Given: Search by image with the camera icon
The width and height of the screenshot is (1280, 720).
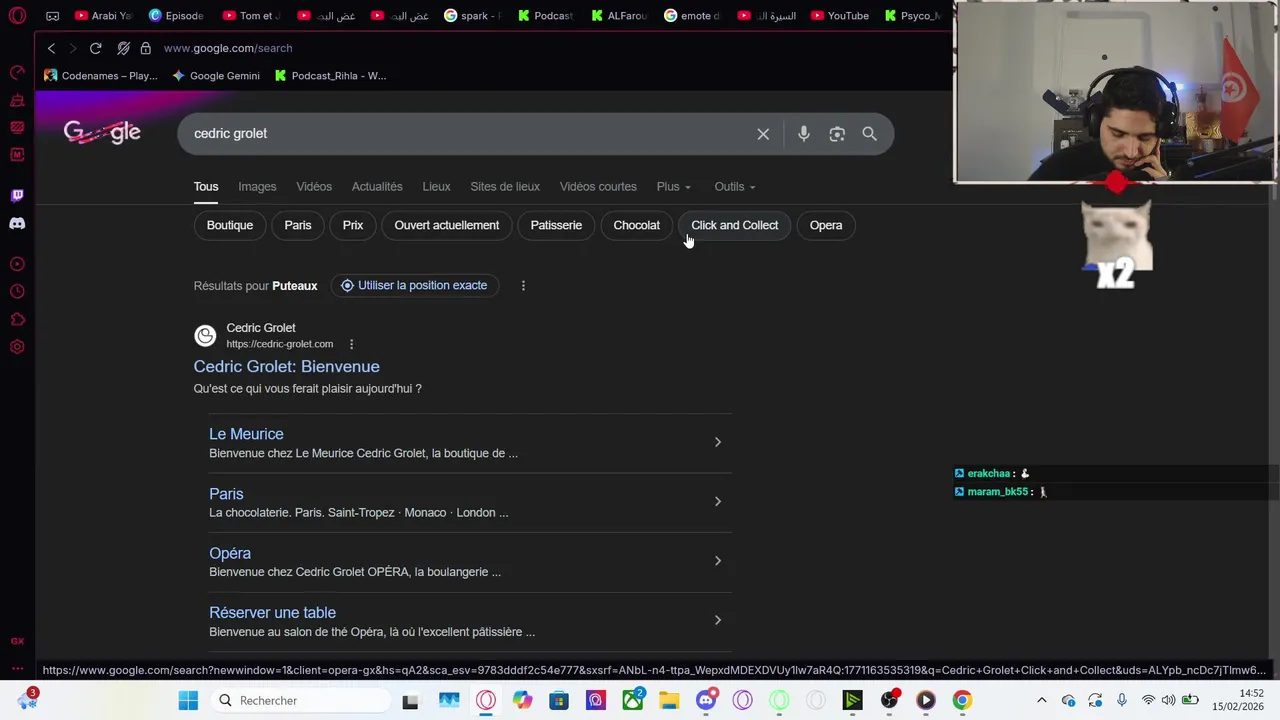Looking at the screenshot, I should pyautogui.click(x=837, y=134).
